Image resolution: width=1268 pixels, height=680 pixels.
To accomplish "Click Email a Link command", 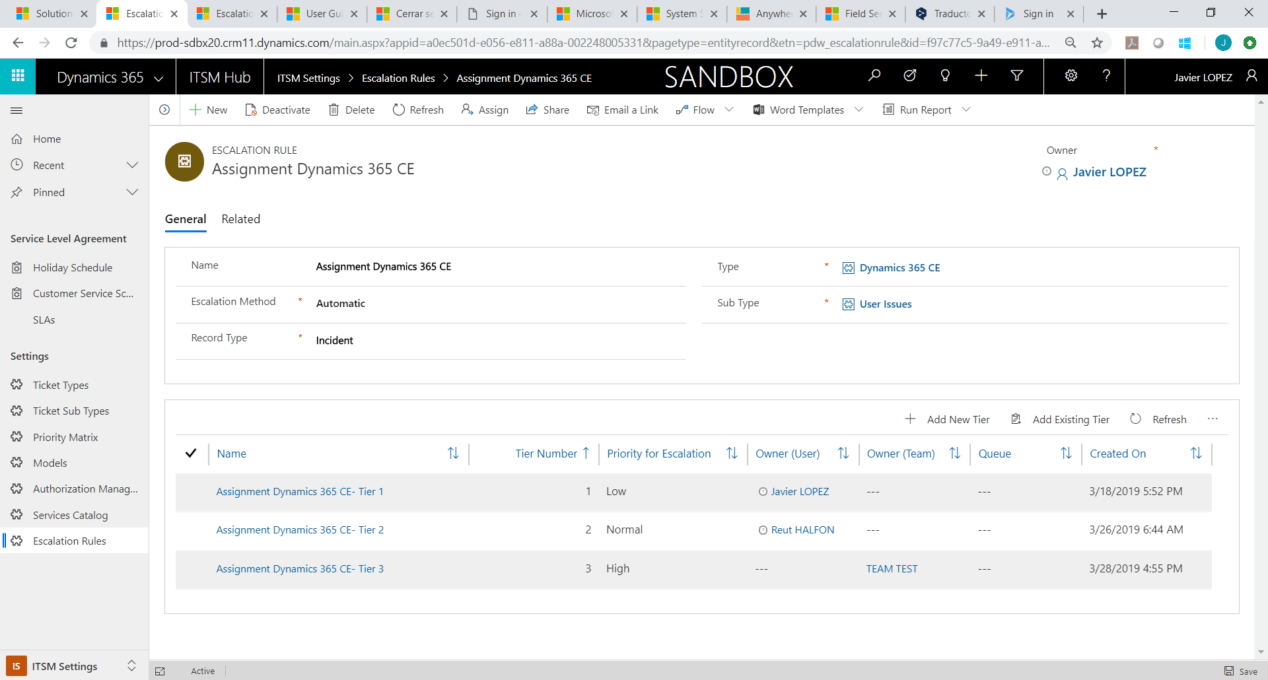I will click(x=623, y=110).
